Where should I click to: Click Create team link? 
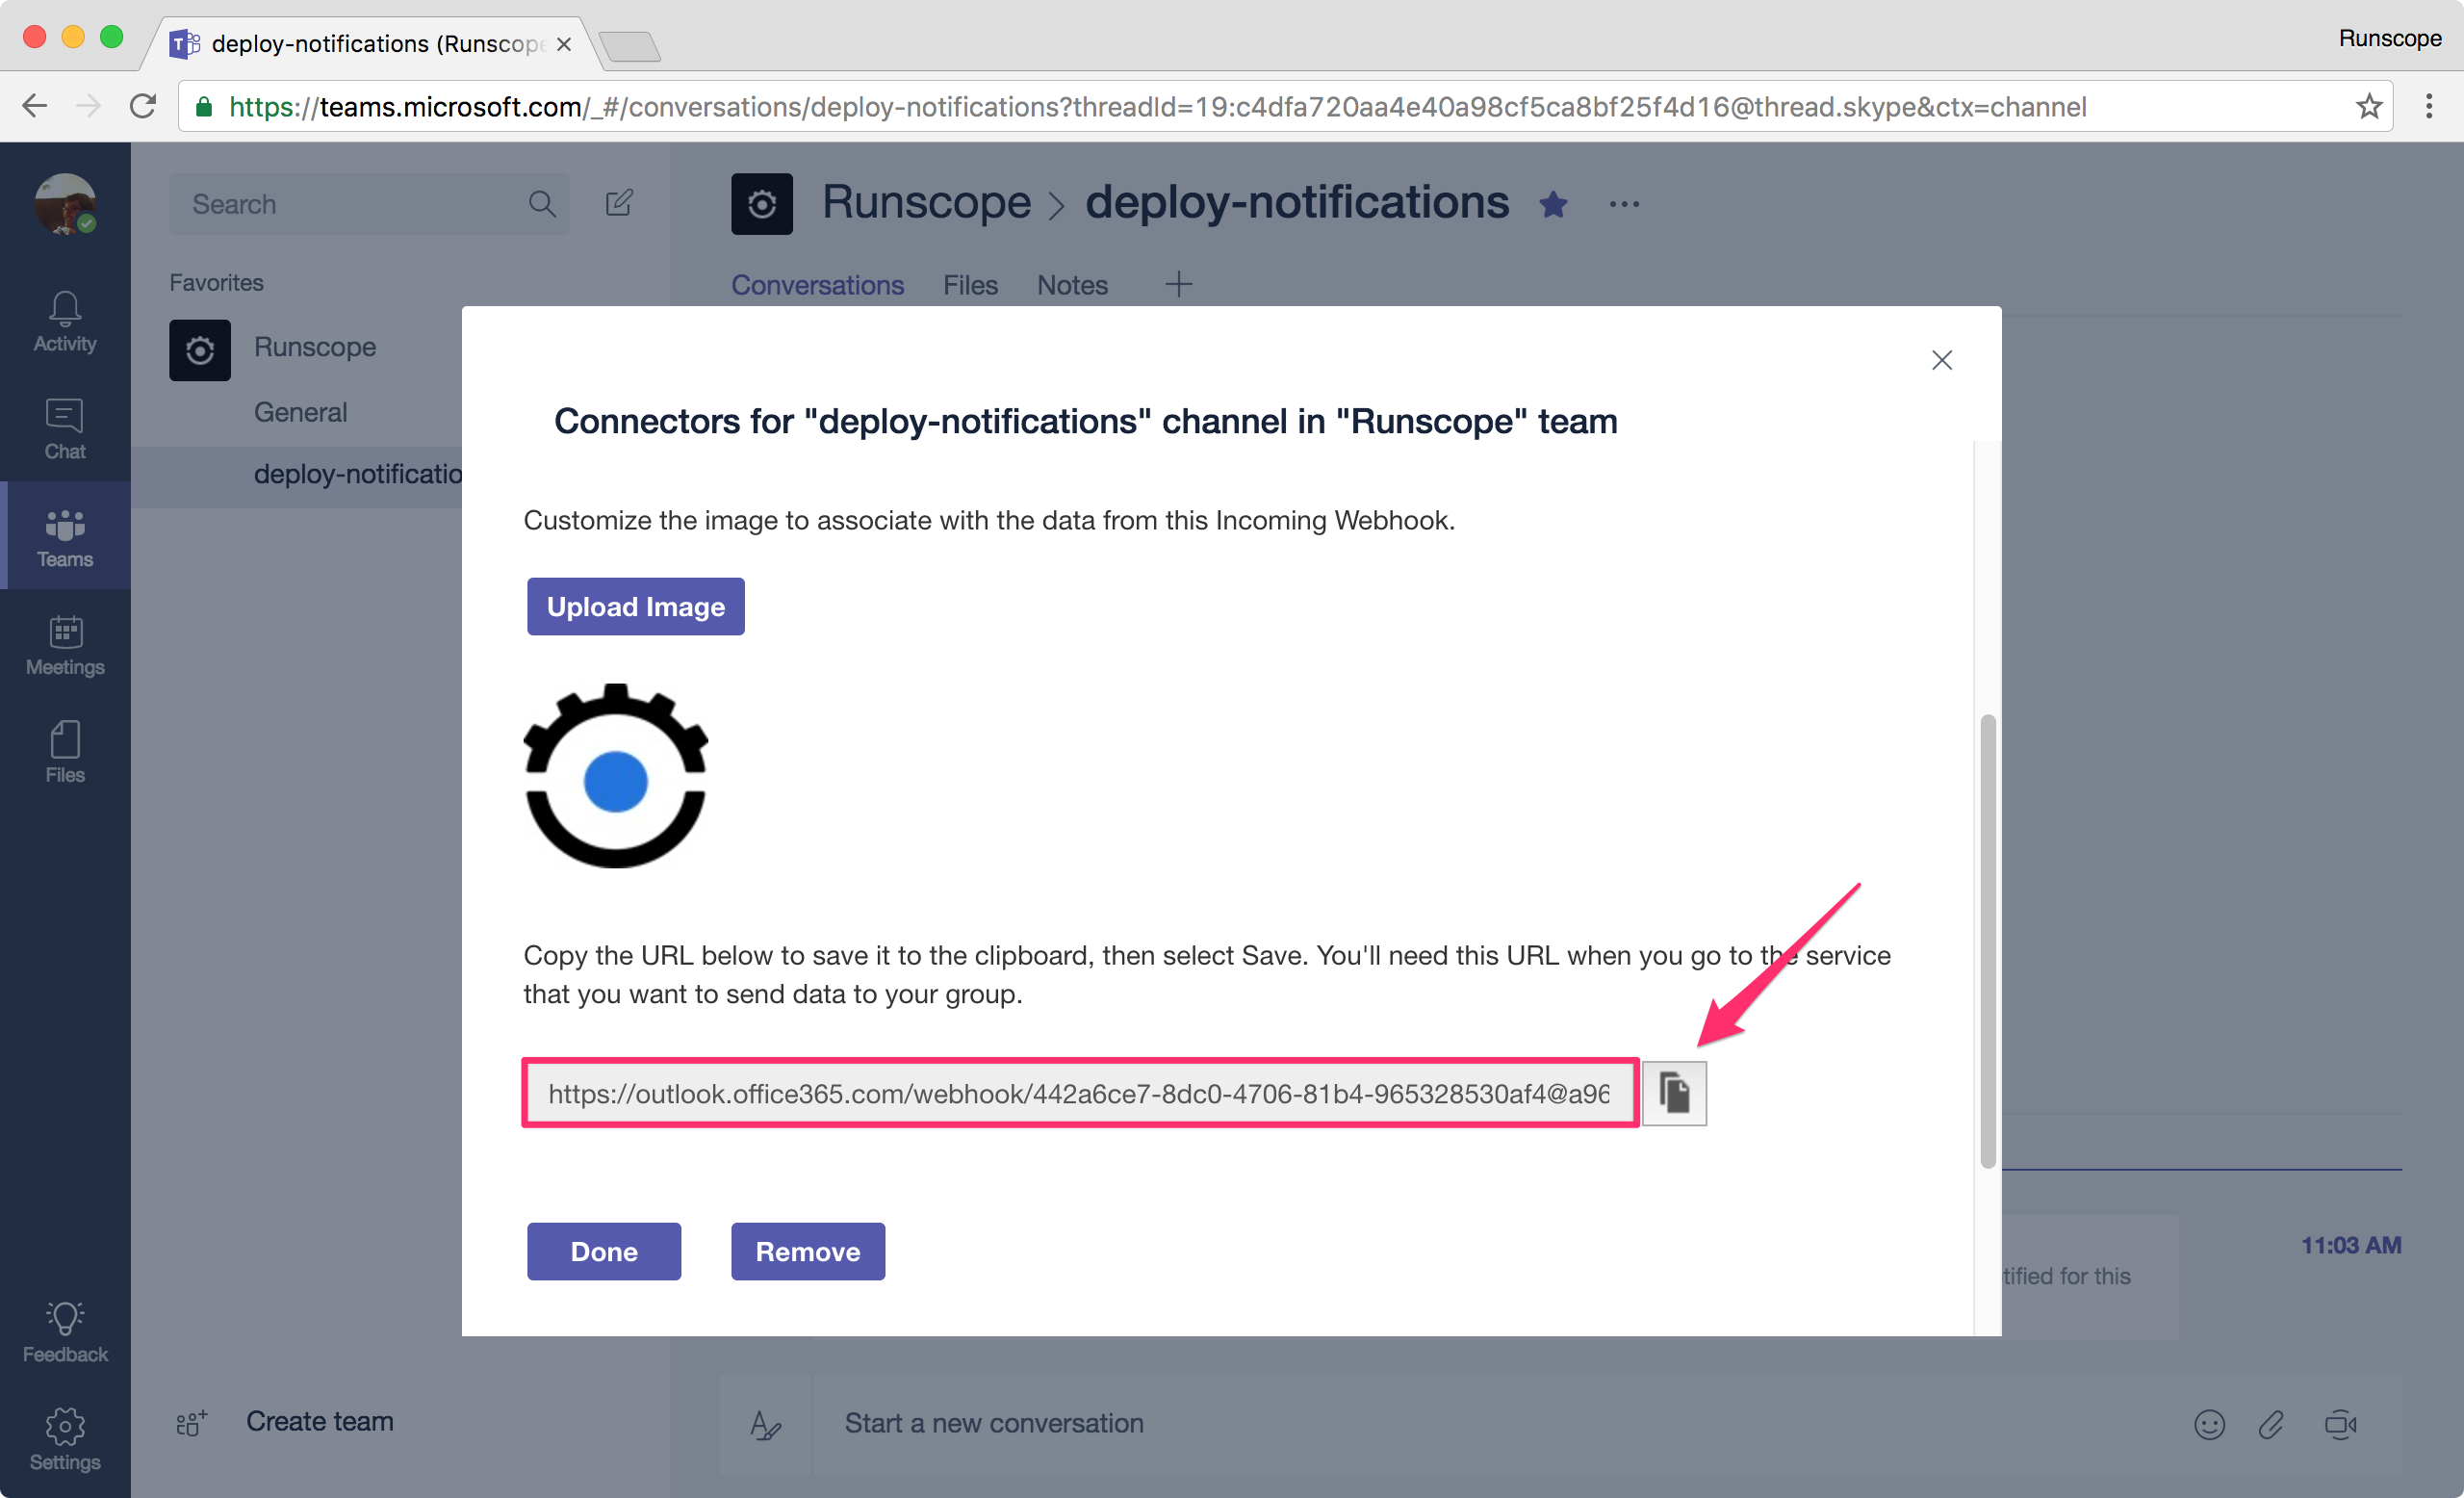pos(320,1421)
